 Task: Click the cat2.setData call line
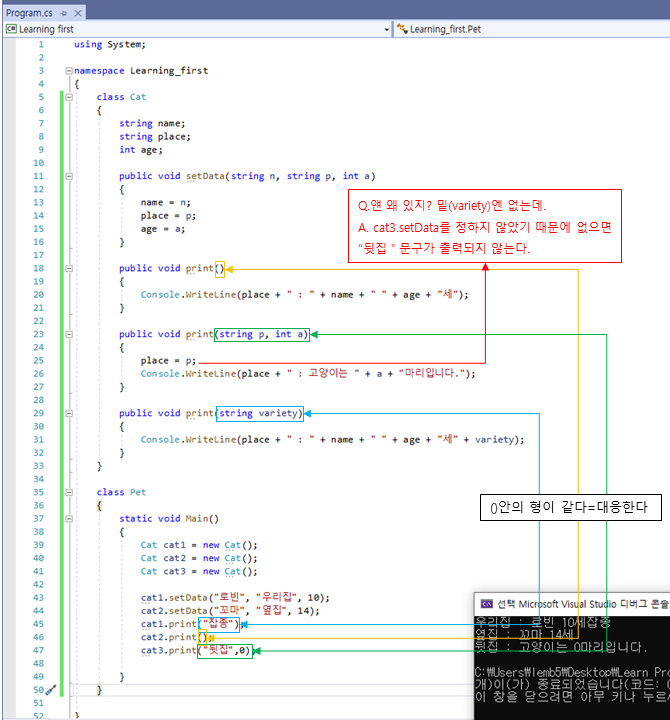point(230,611)
